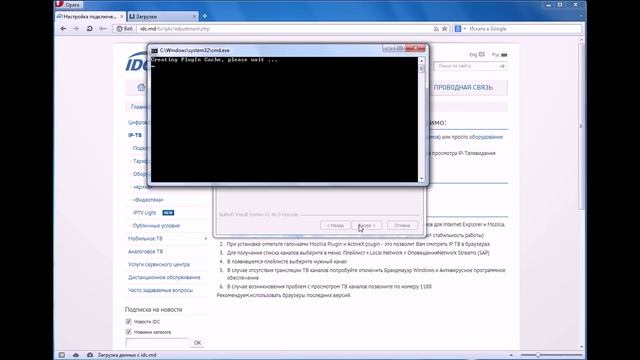Click the Opera menu button
640x360 pixels.
point(68,4)
